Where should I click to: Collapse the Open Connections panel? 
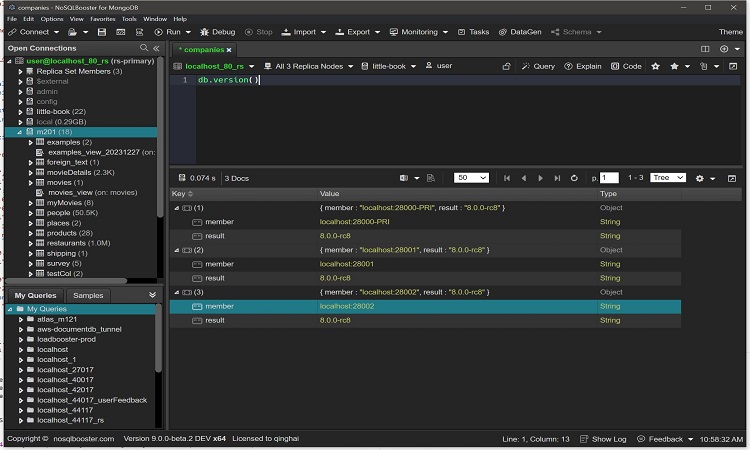coord(155,48)
